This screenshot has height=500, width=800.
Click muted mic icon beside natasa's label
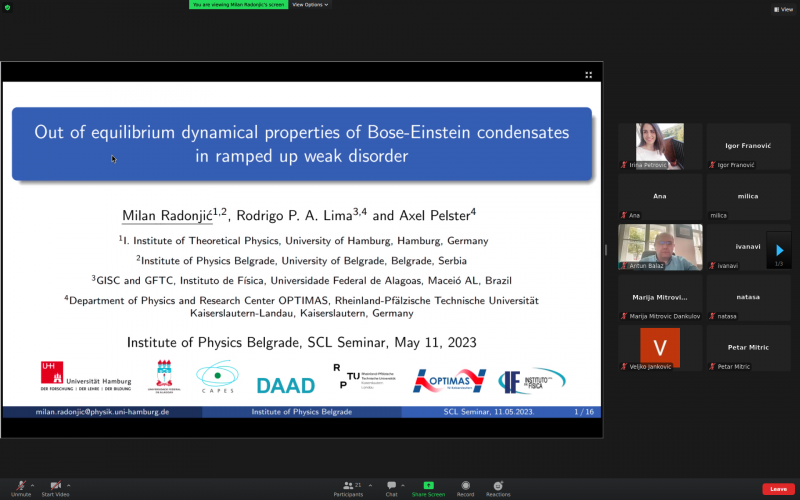coord(712,316)
